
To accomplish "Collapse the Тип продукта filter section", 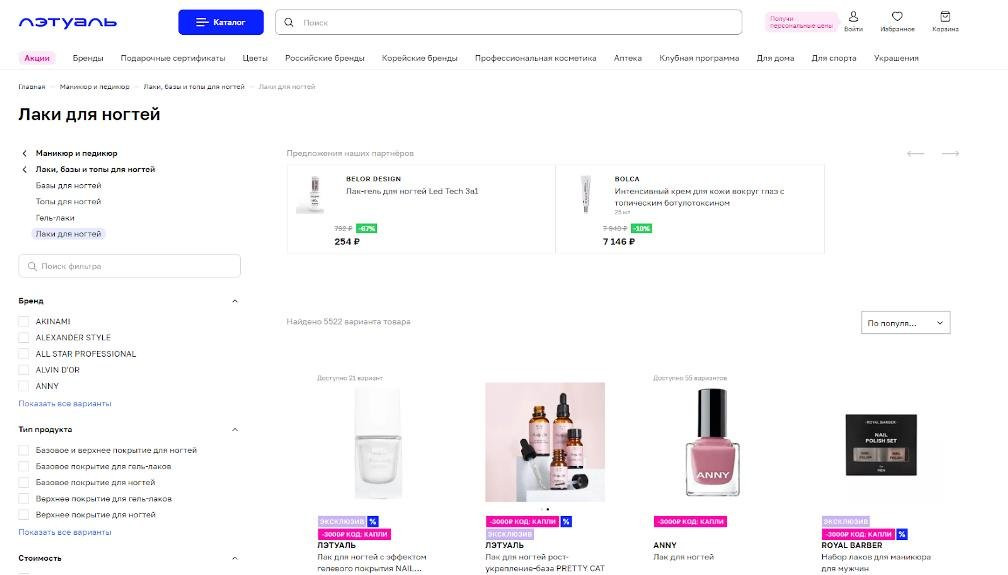I will [235, 430].
